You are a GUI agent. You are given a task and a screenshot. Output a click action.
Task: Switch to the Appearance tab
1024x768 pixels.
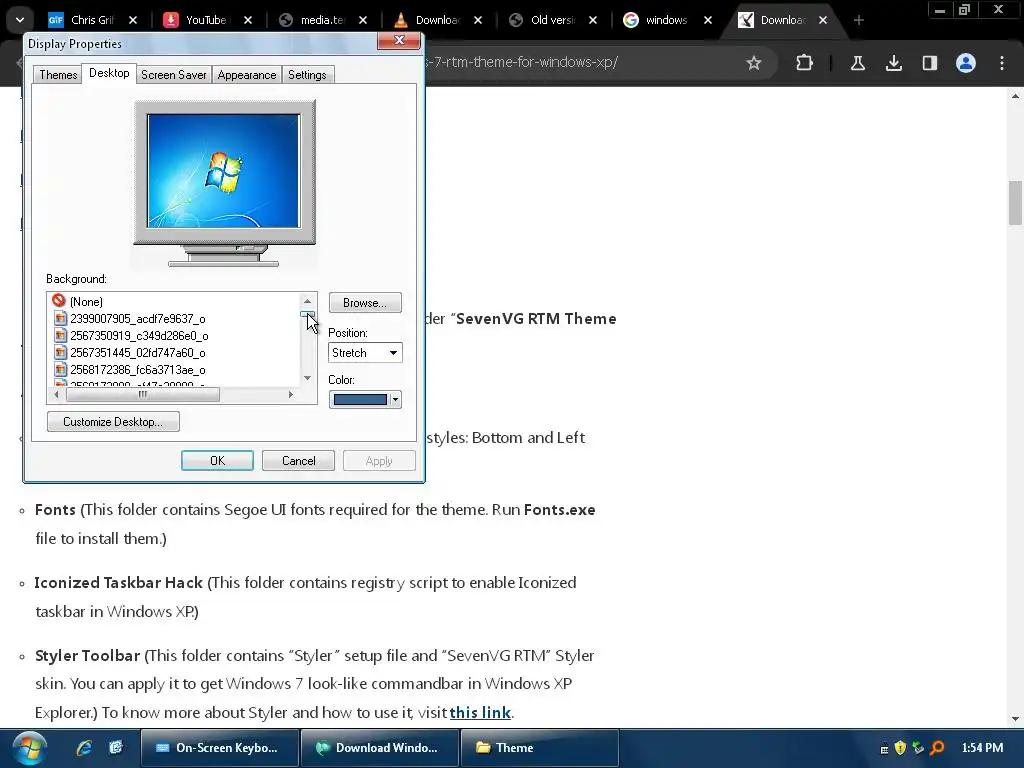(x=247, y=74)
